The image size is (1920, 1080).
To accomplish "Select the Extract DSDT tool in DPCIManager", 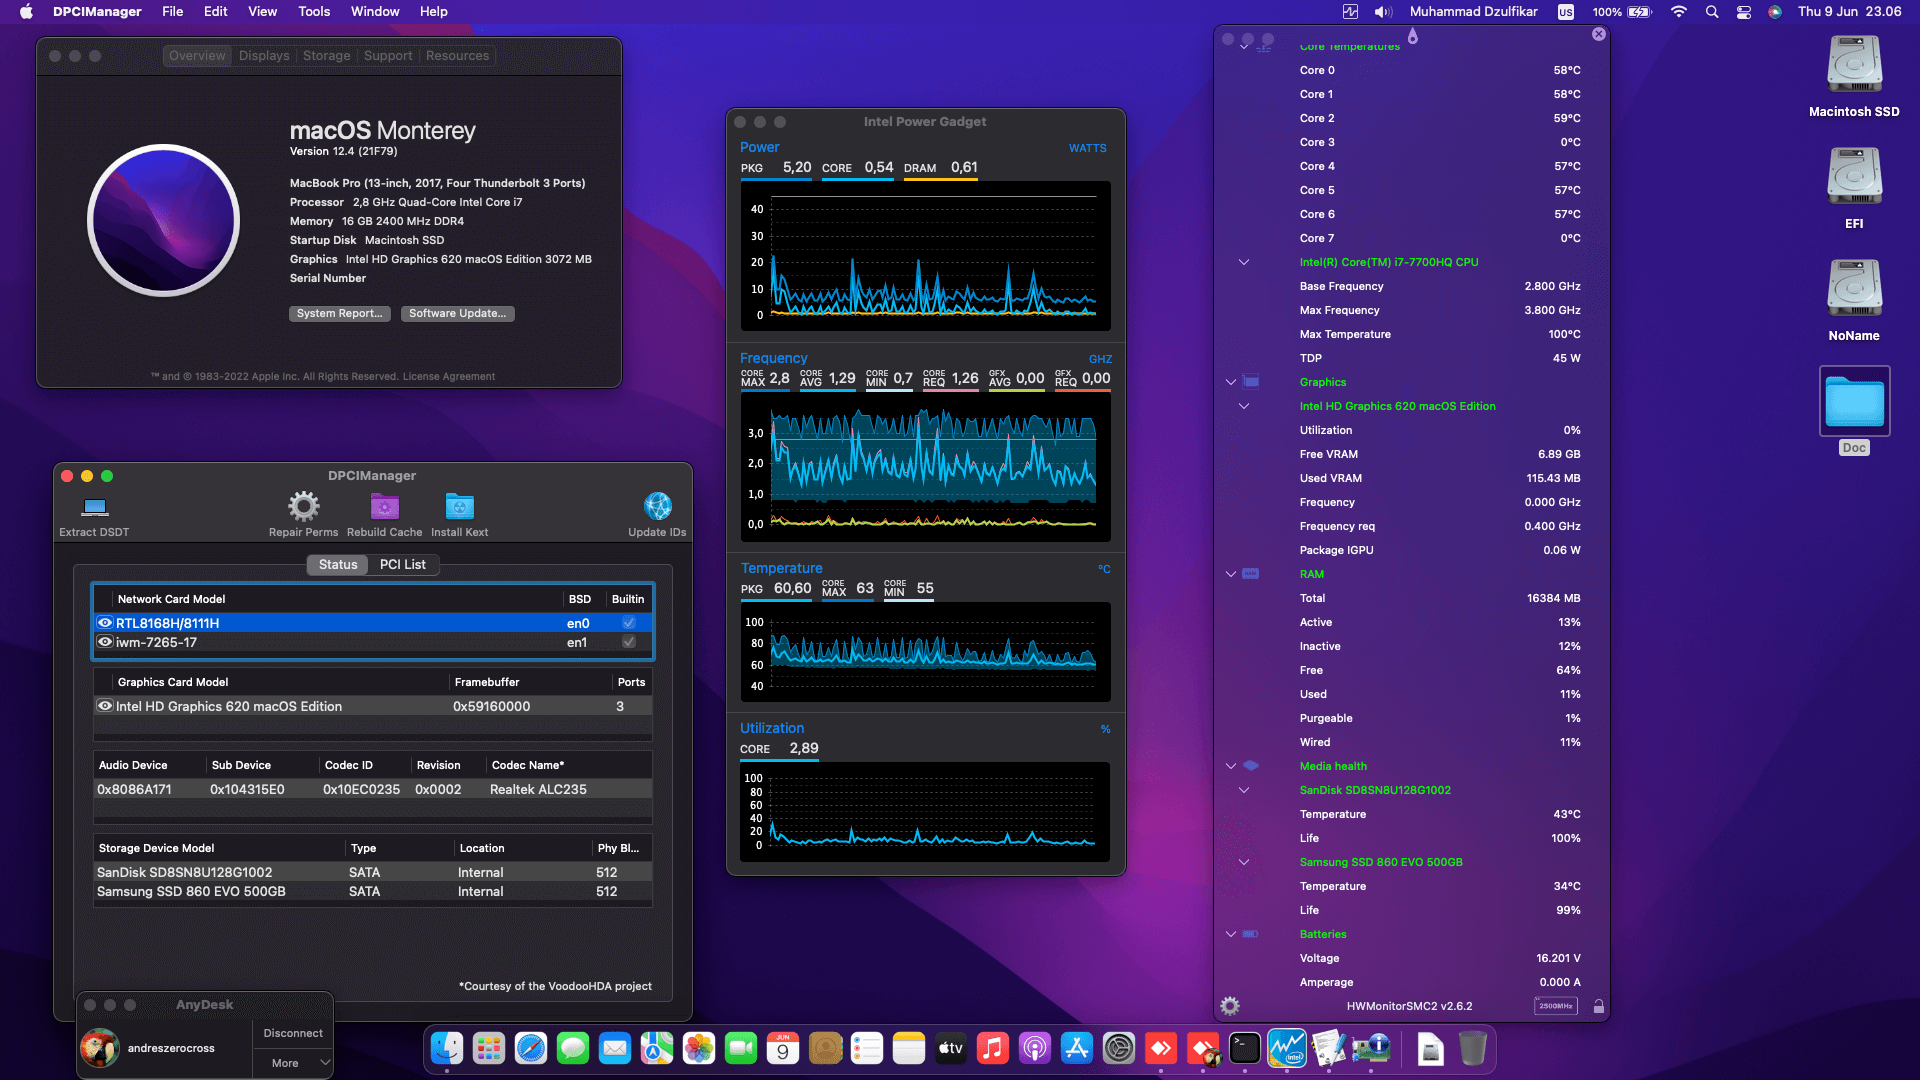I will tap(93, 512).
